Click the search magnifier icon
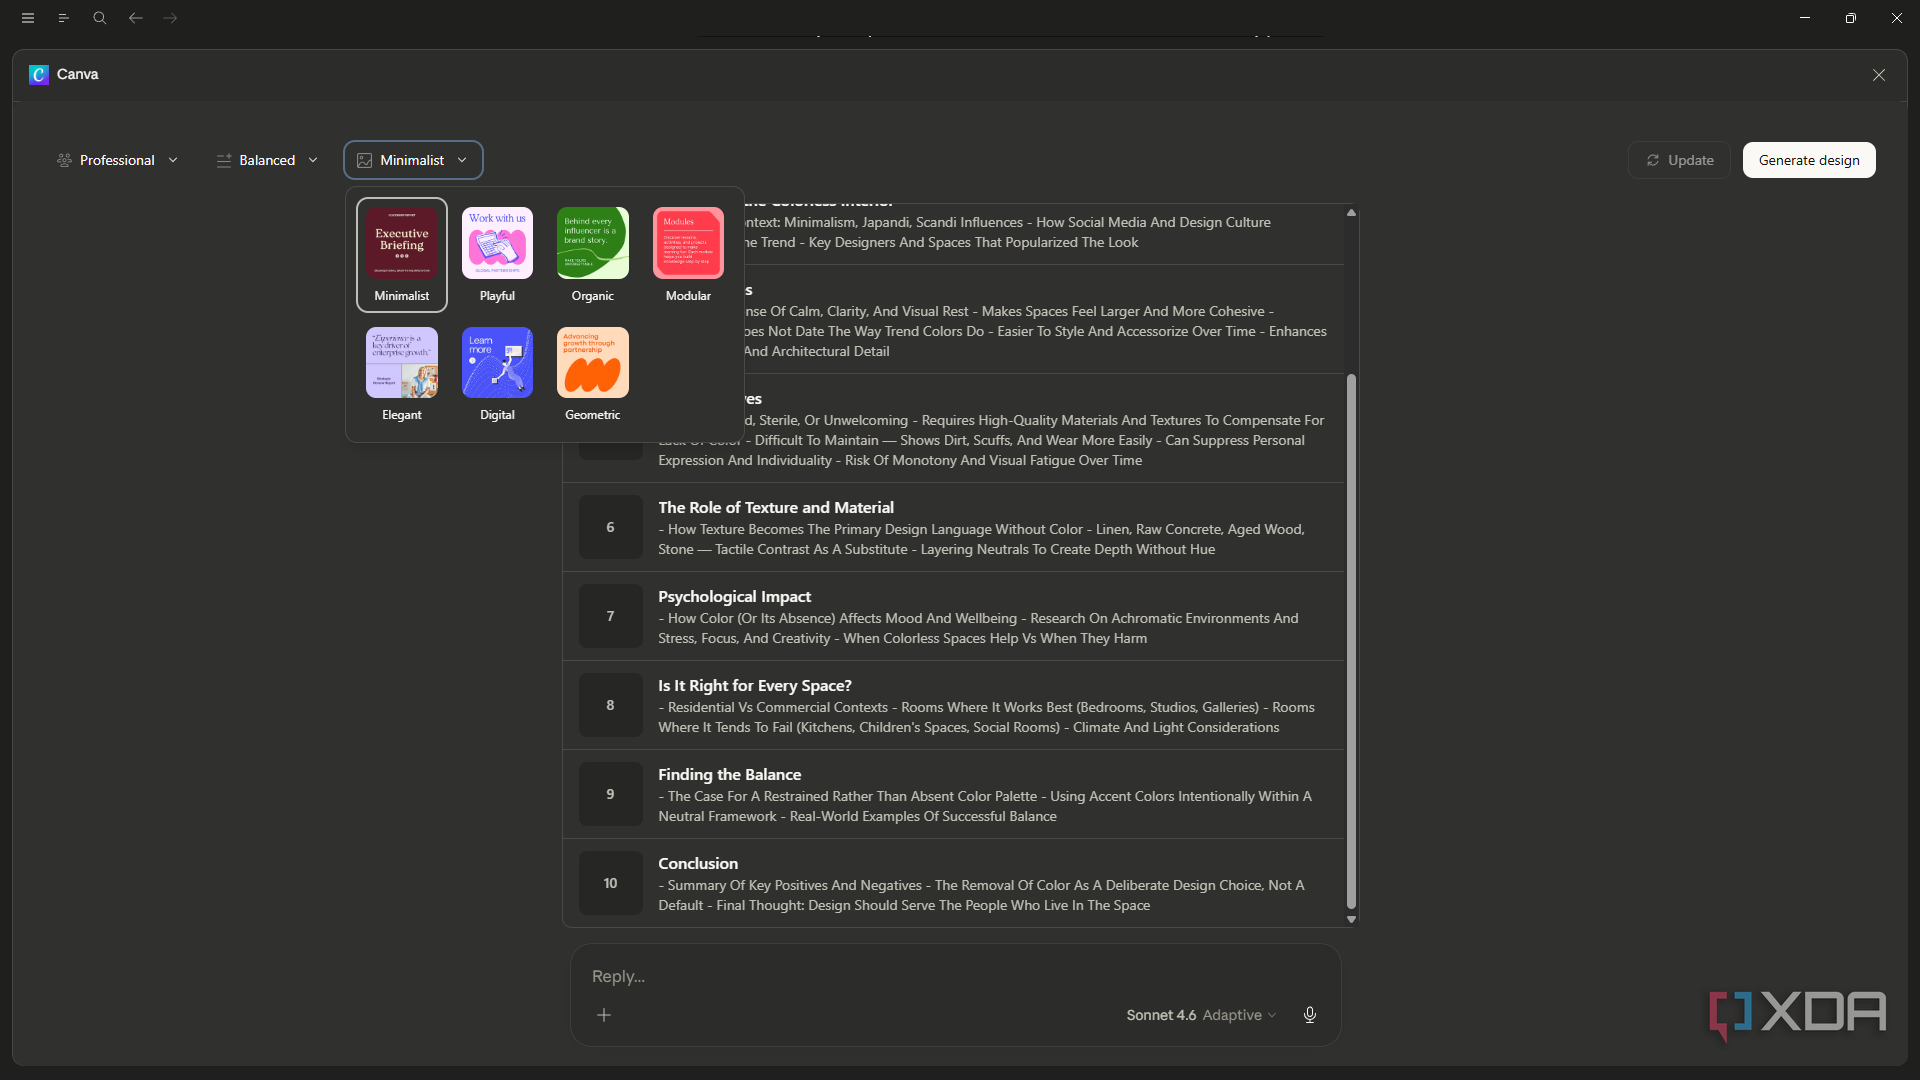The height and width of the screenshot is (1080, 1920). click(100, 18)
